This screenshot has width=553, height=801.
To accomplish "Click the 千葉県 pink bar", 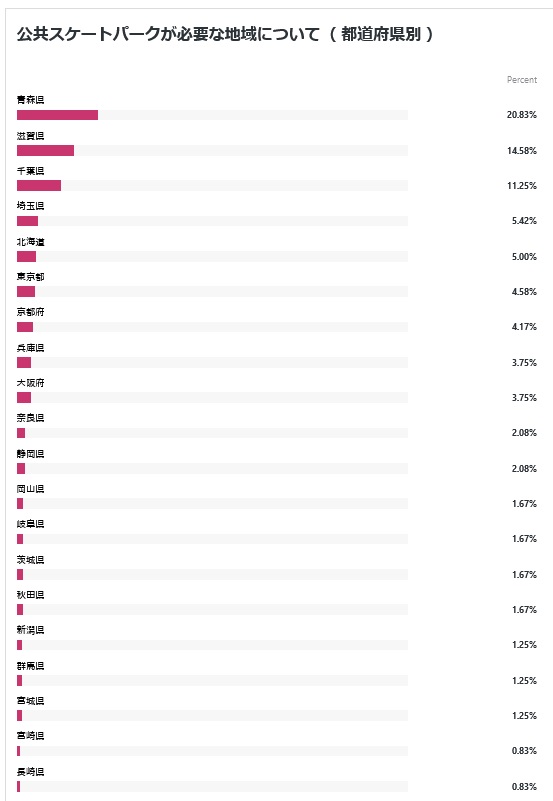I will (x=39, y=185).
